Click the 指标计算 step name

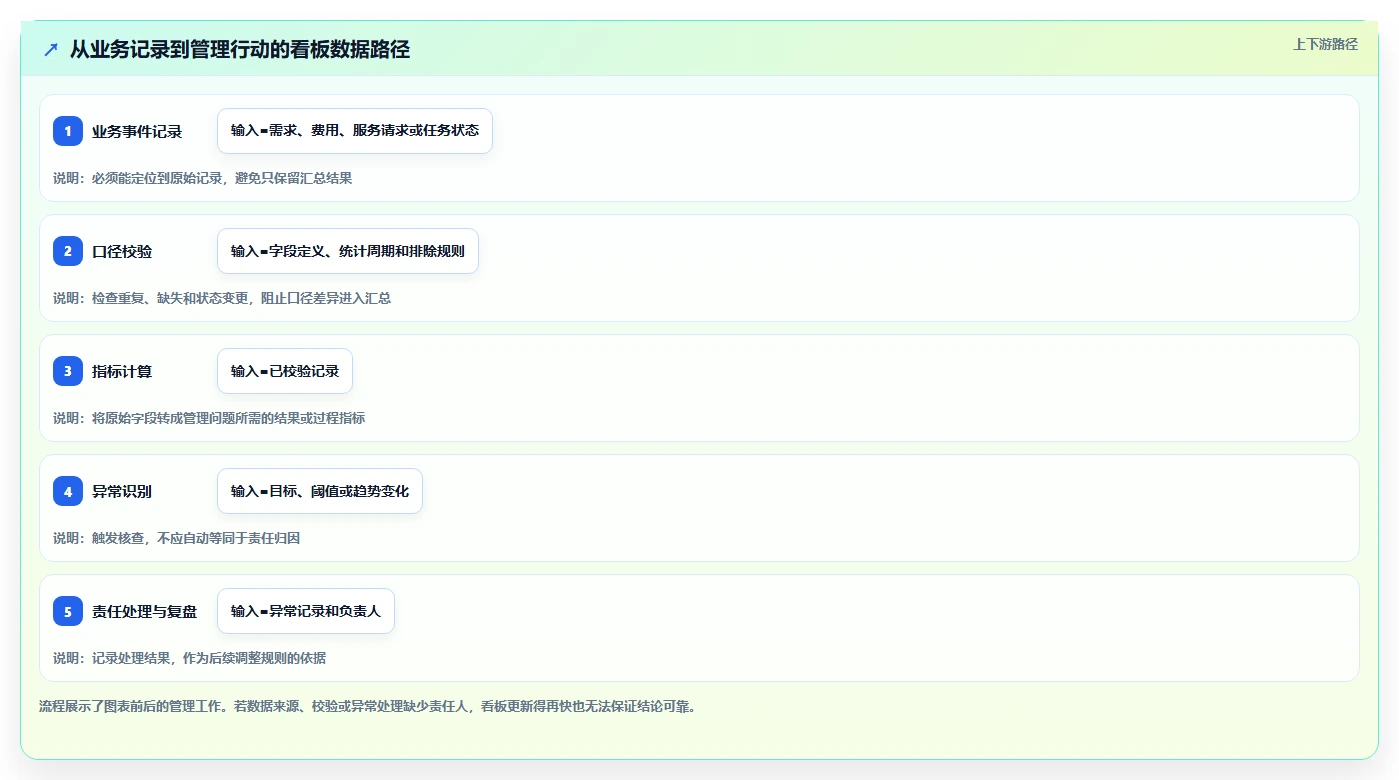[x=122, y=371]
